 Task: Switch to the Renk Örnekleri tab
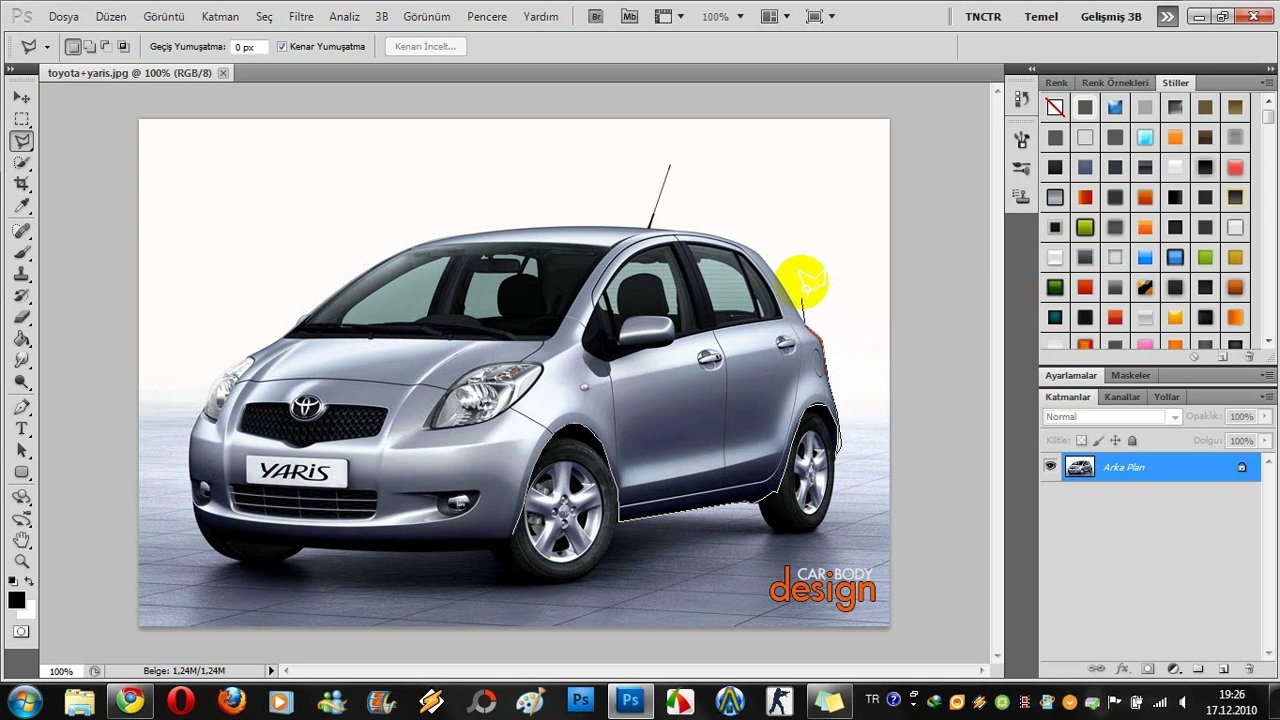[x=1115, y=83]
